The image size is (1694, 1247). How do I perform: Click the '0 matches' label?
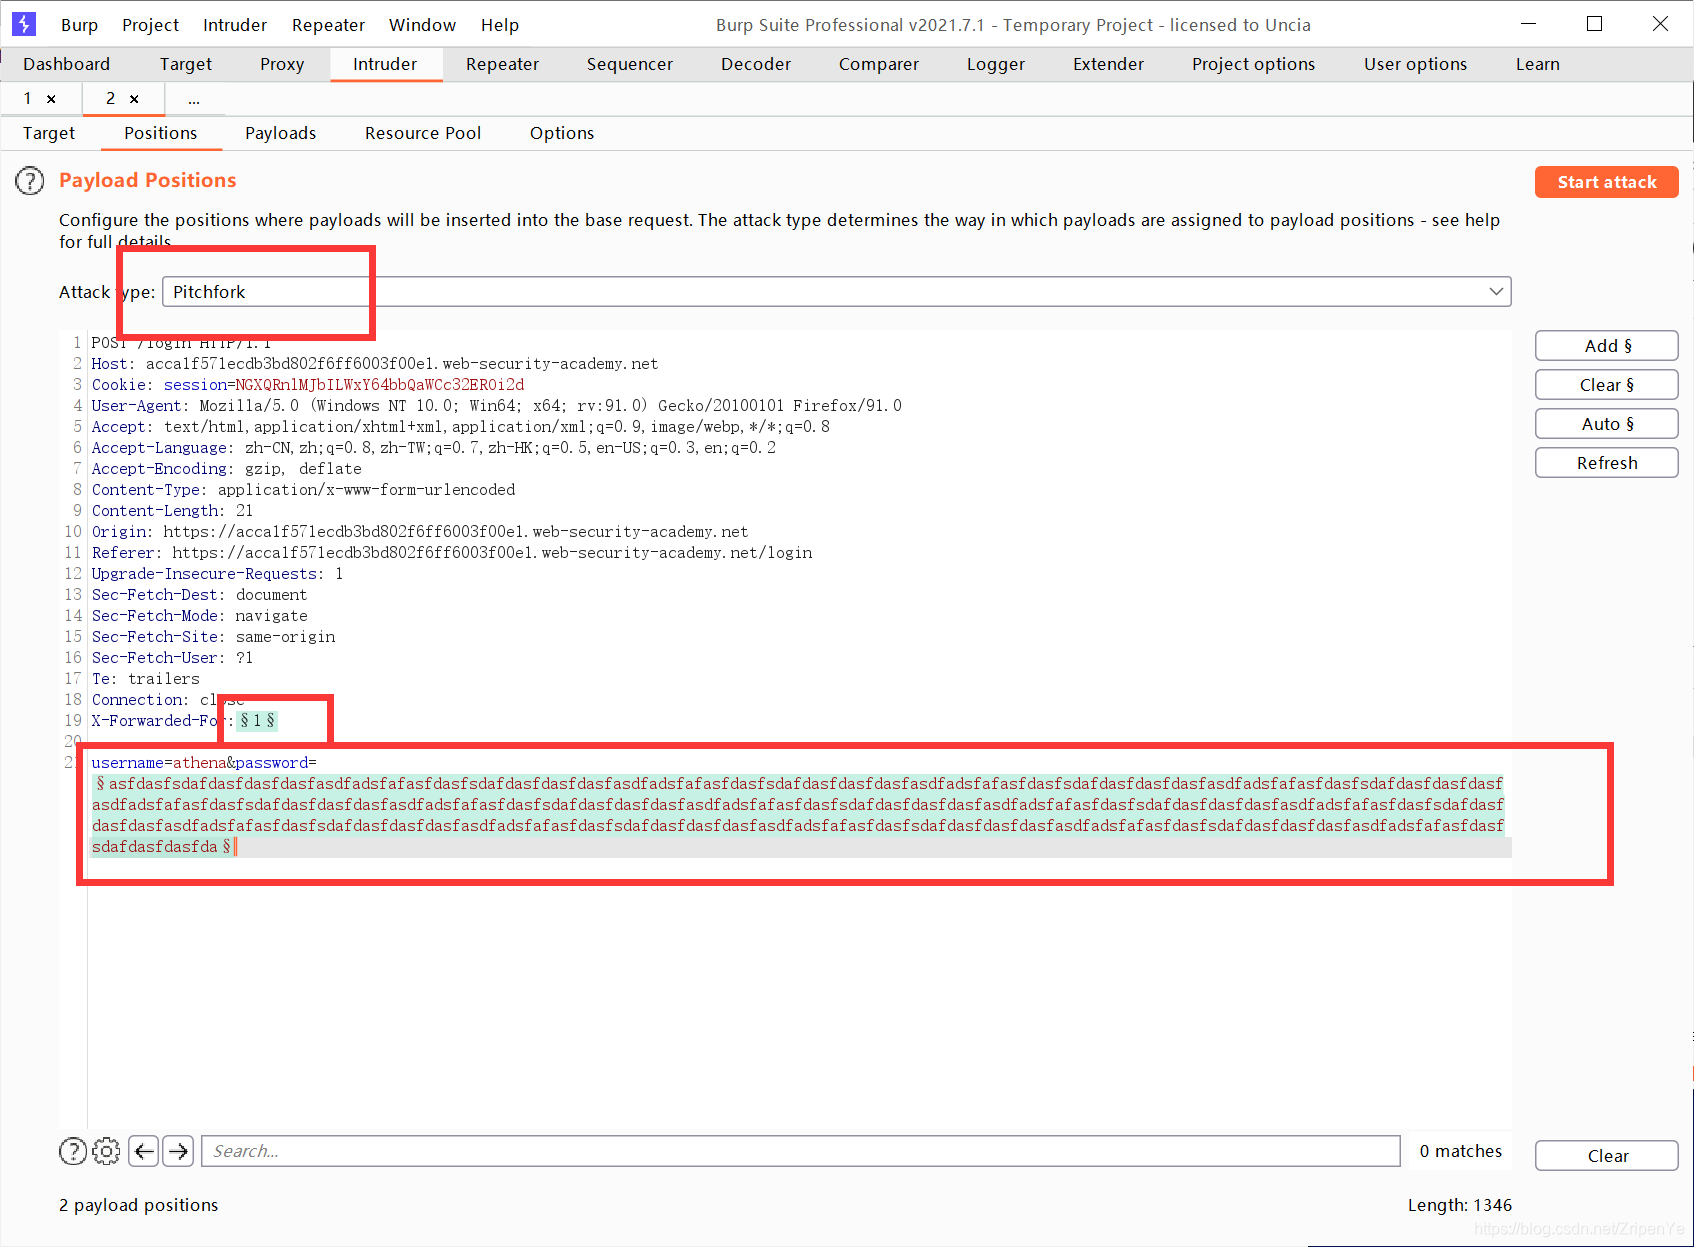[1461, 1151]
